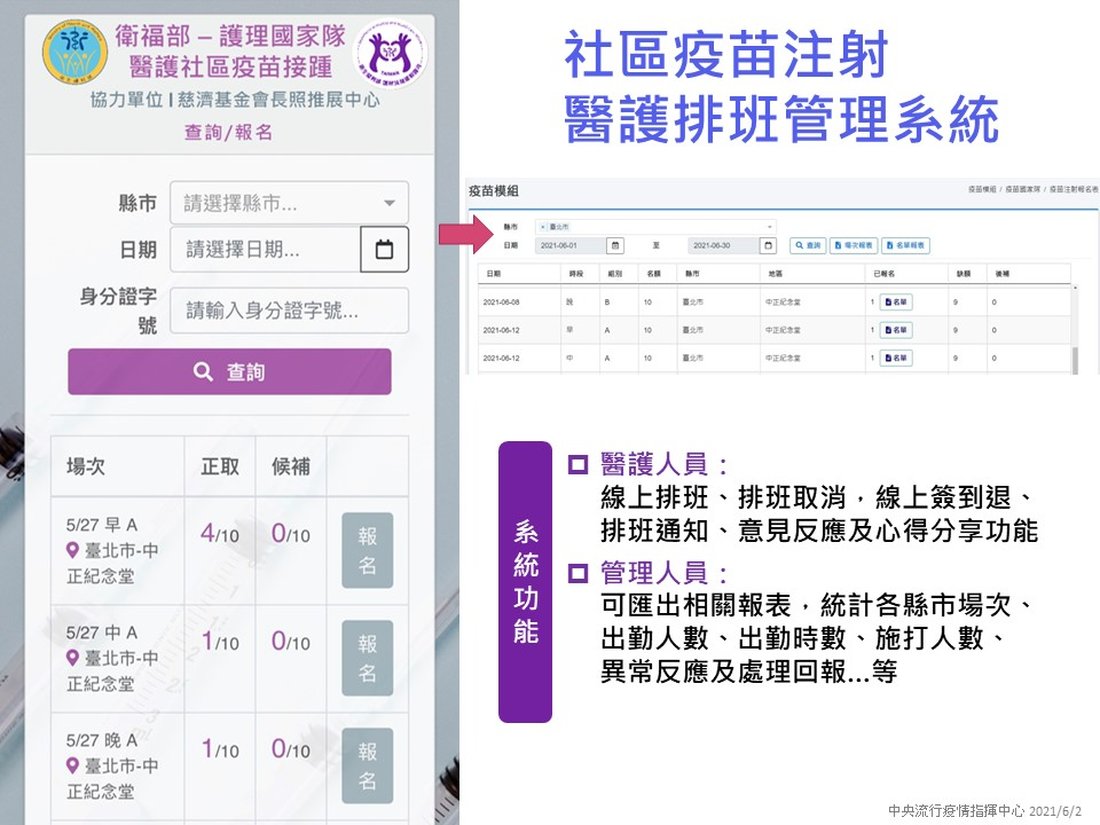Click 報名 for the 5/27 早 A session
This screenshot has width=1100, height=825.
(x=367, y=550)
